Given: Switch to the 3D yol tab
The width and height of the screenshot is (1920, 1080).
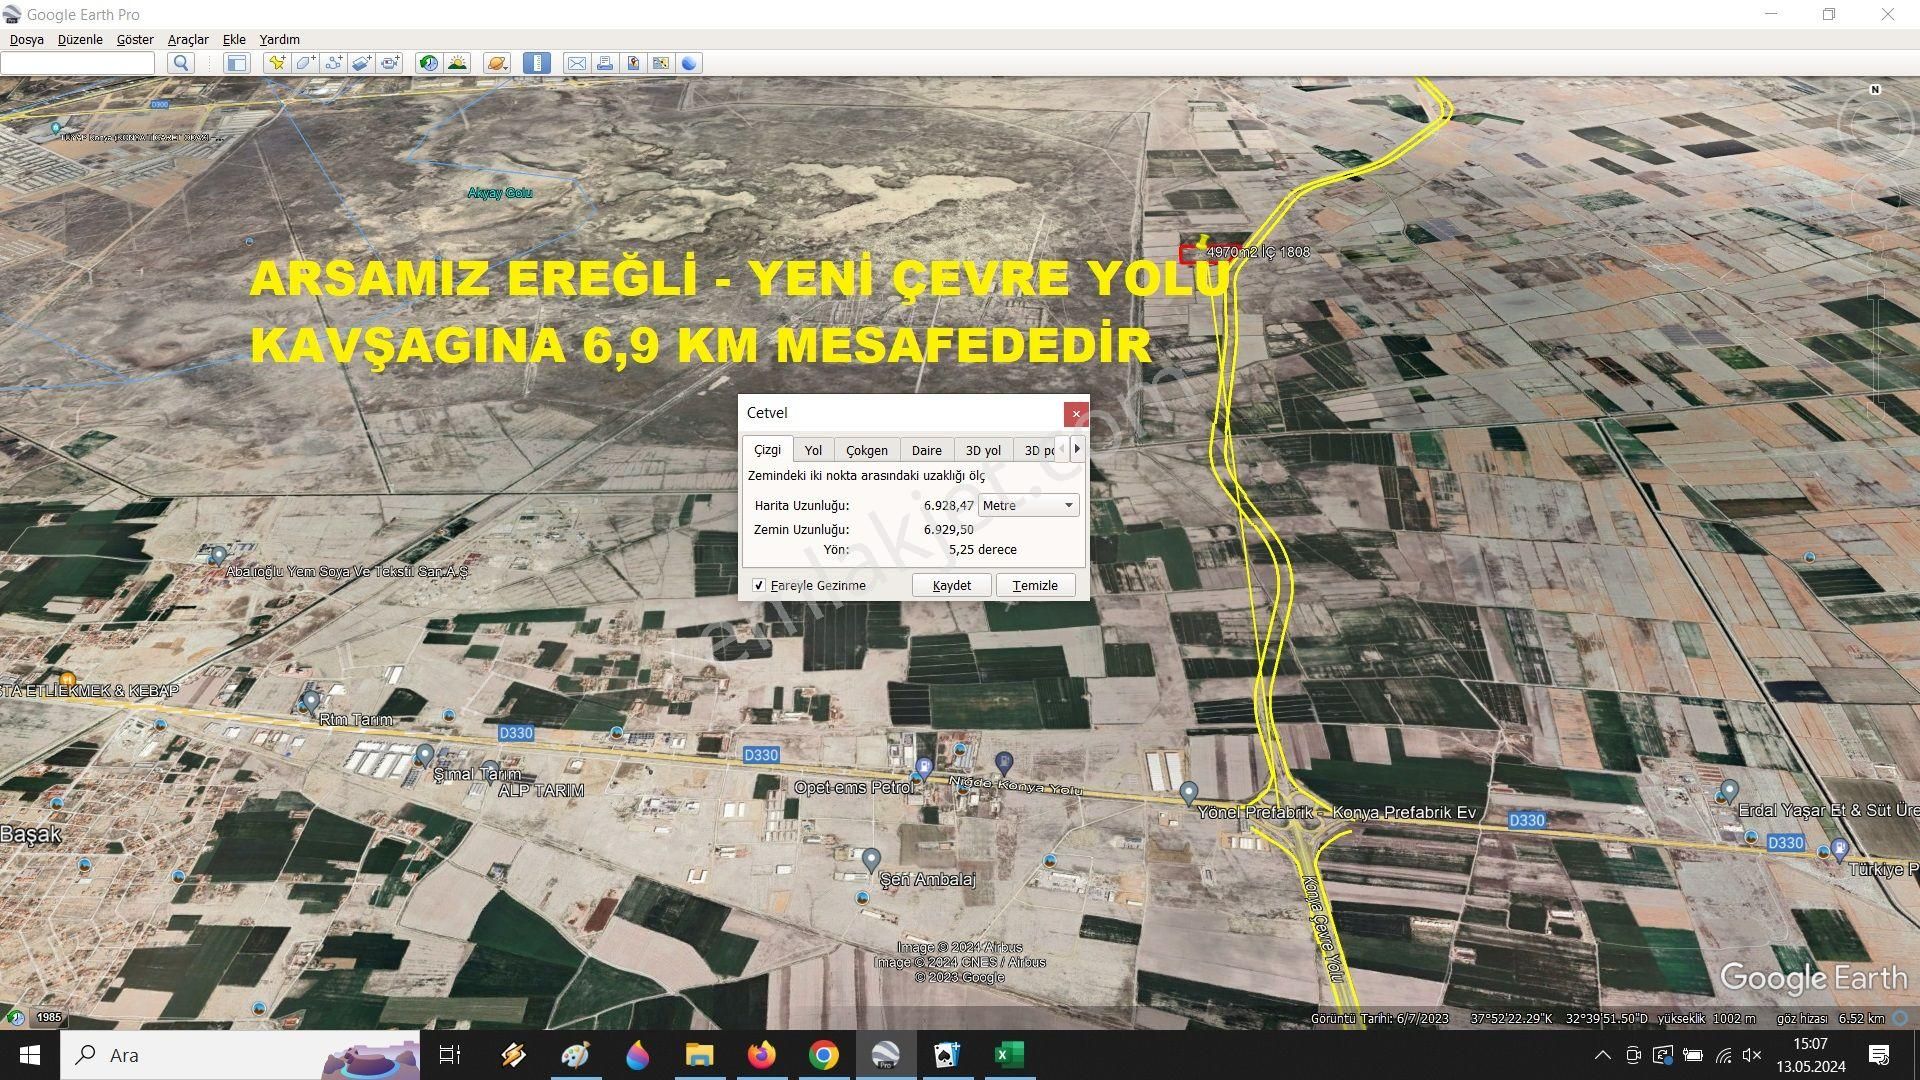Looking at the screenshot, I should (x=983, y=450).
